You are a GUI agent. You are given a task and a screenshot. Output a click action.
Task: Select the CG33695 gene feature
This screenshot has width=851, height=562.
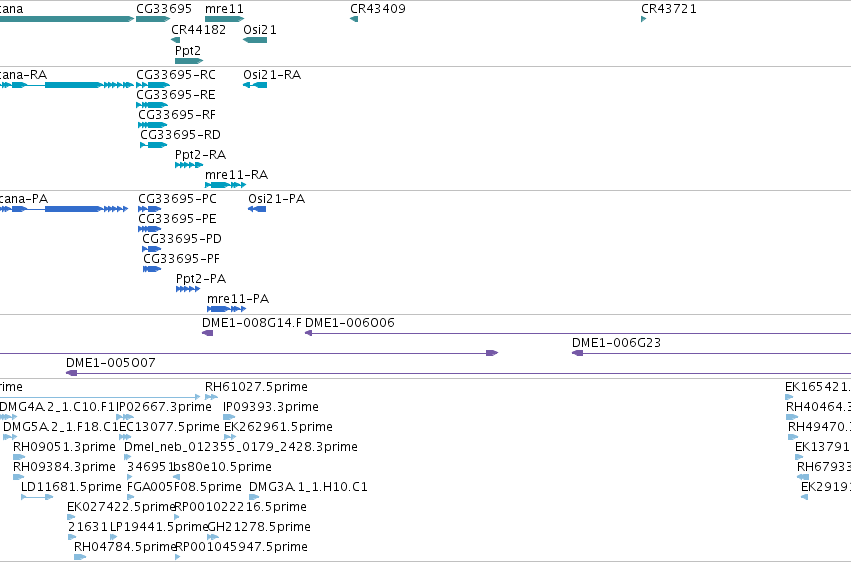coord(153,19)
